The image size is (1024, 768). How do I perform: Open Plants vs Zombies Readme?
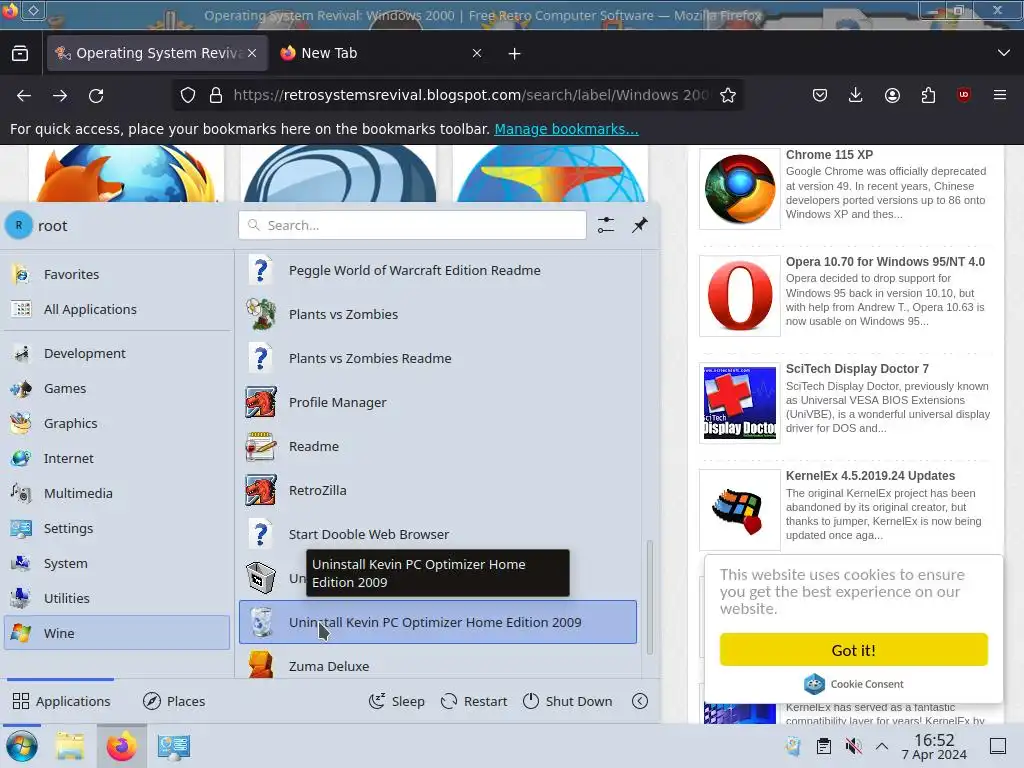click(x=438, y=359)
